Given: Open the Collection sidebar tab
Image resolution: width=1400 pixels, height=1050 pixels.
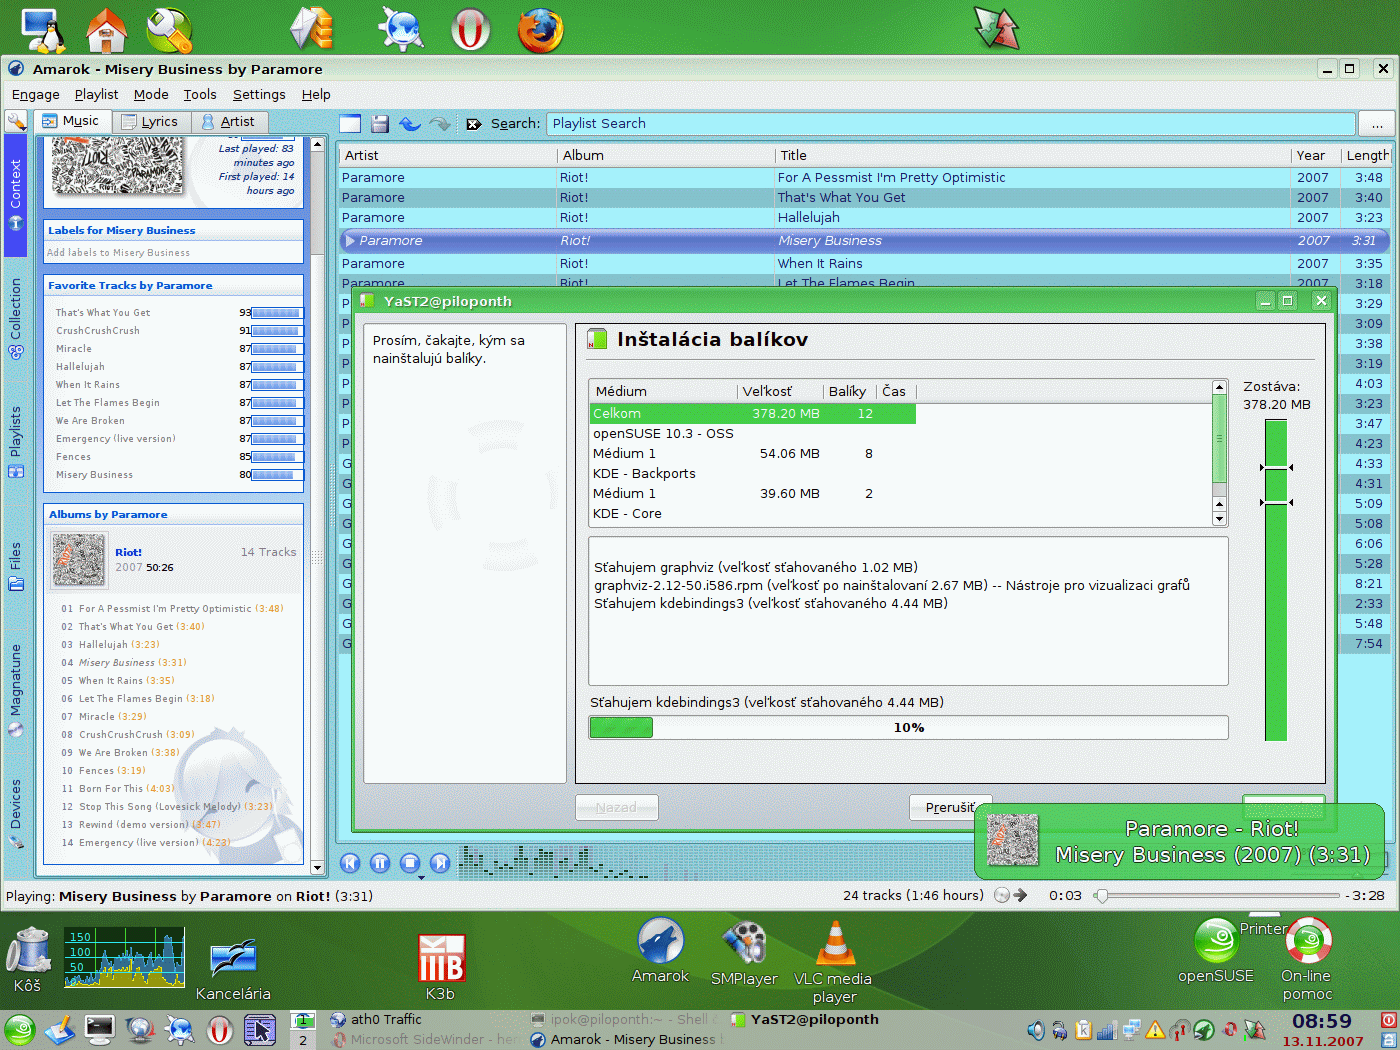Looking at the screenshot, I should click(15, 320).
